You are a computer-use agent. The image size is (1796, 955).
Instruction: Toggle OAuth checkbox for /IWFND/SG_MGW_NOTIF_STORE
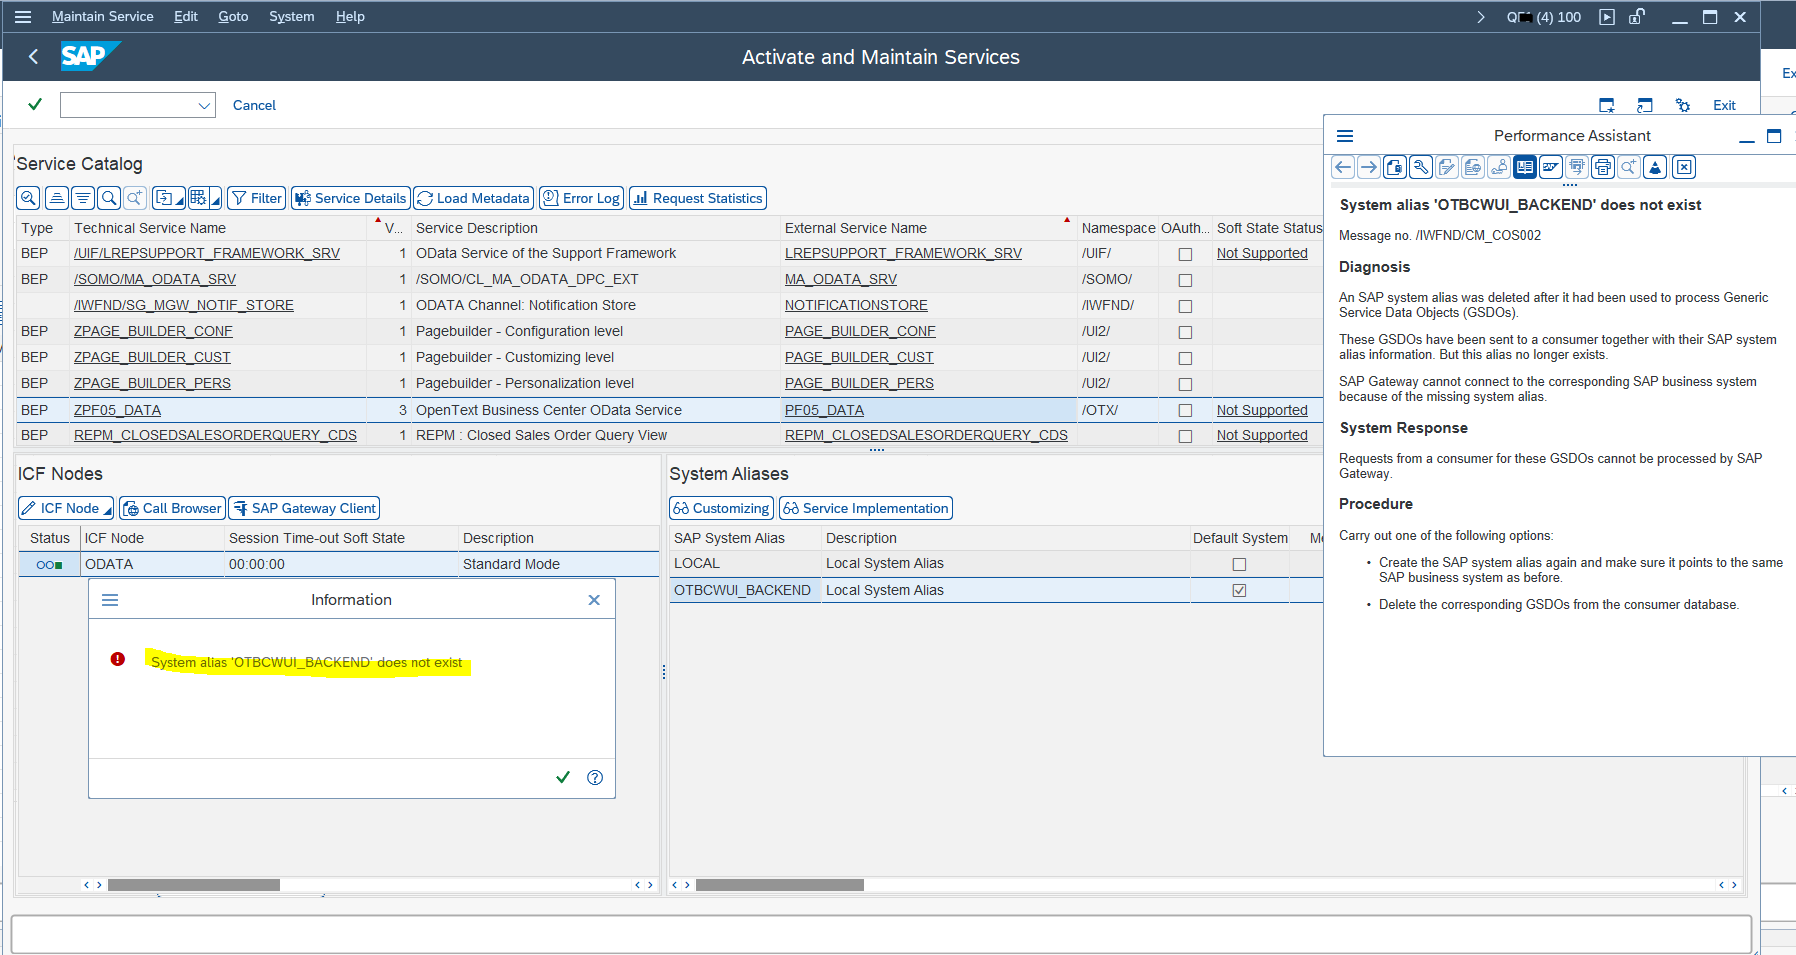coord(1185,306)
